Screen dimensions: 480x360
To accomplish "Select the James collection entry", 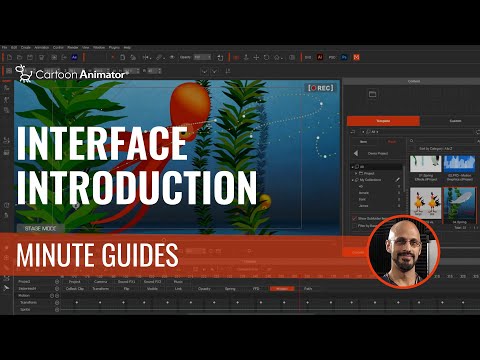I will (363, 206).
